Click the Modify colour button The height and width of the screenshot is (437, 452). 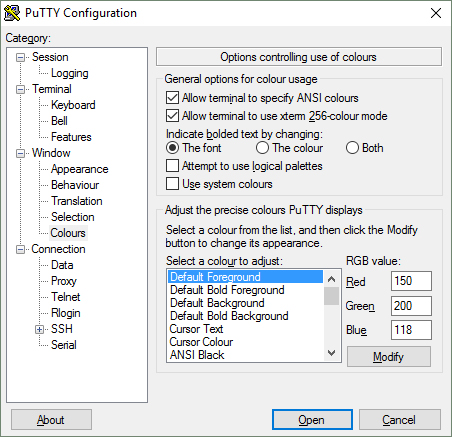click(389, 357)
